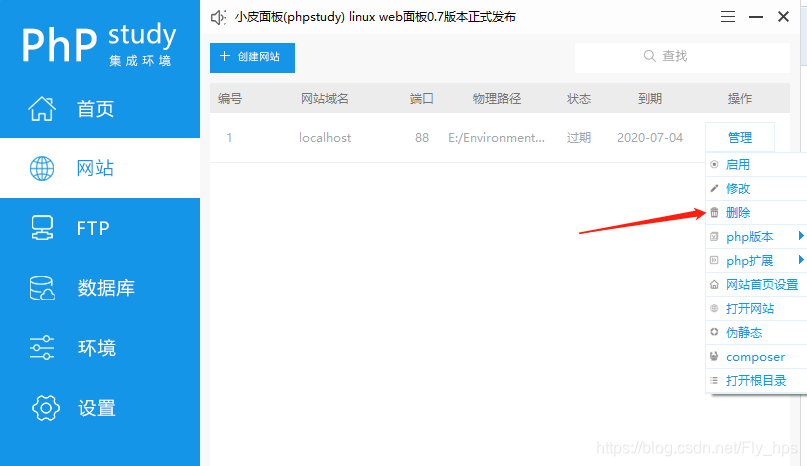
Task: Click the localhost domain cell
Action: coord(325,137)
